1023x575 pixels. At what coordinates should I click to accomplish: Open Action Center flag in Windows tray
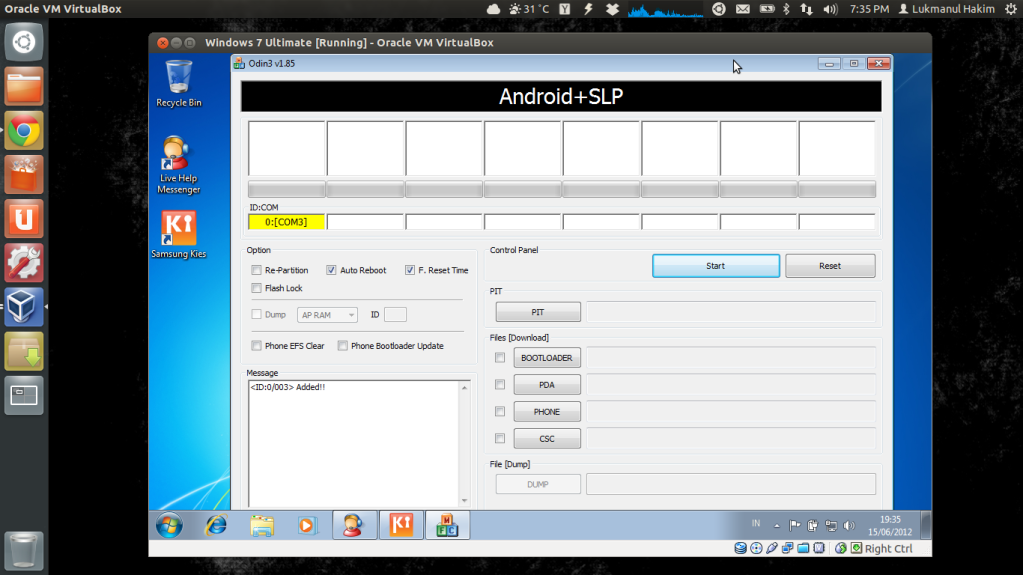[794, 525]
